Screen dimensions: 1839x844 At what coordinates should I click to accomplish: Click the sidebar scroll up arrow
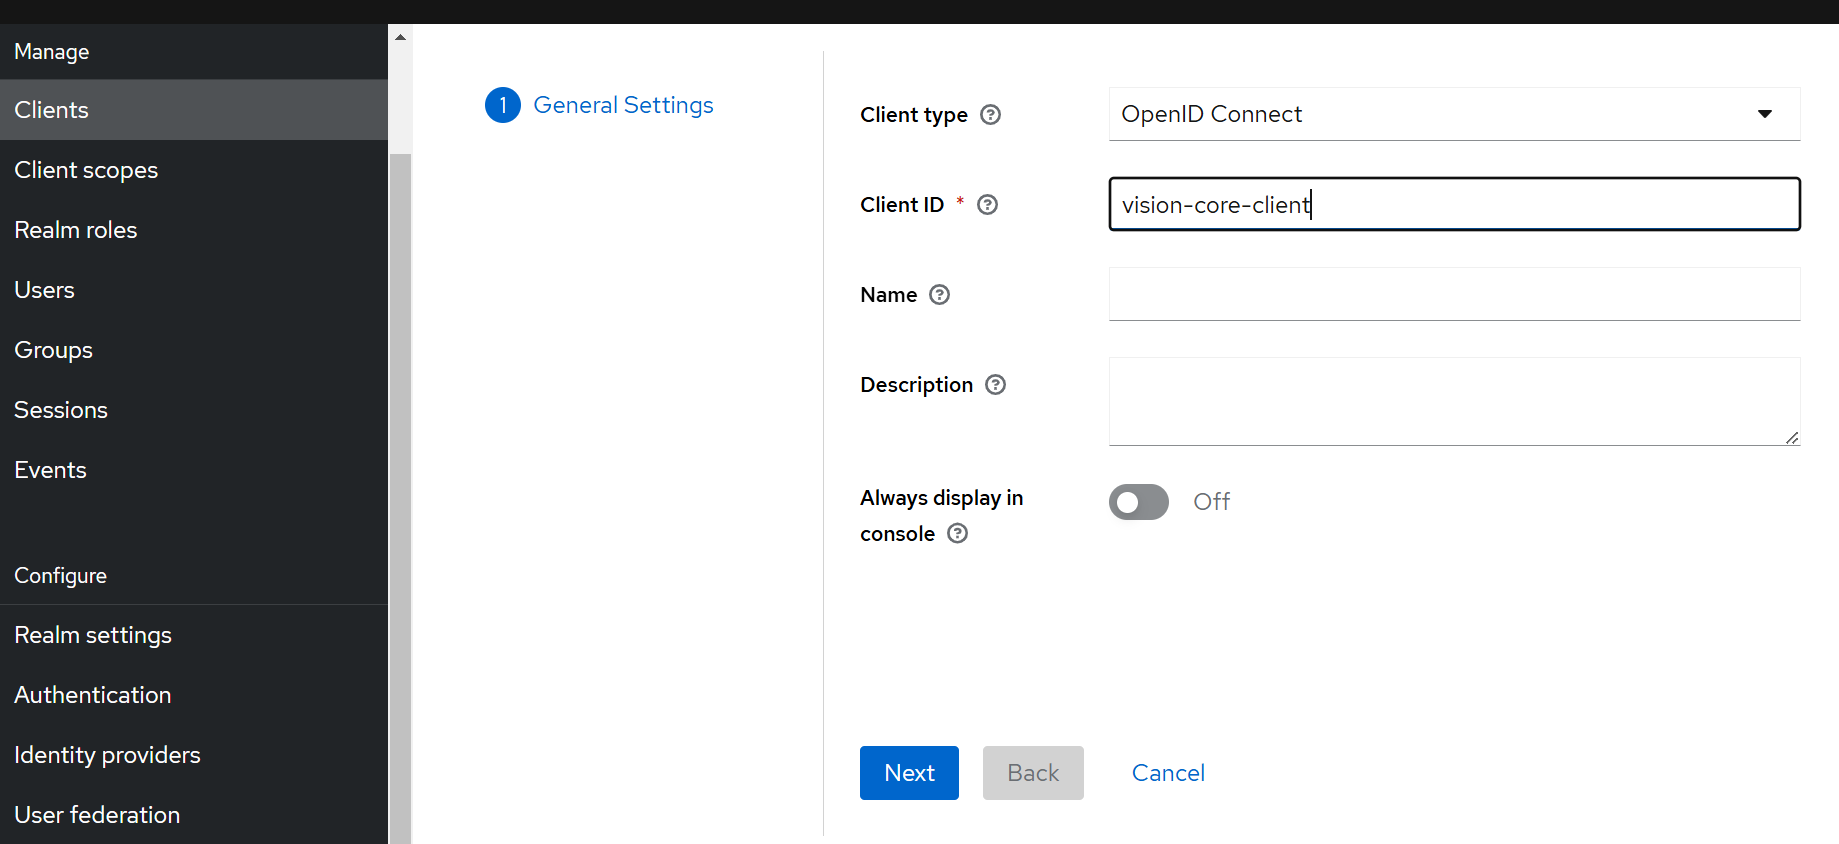(400, 37)
